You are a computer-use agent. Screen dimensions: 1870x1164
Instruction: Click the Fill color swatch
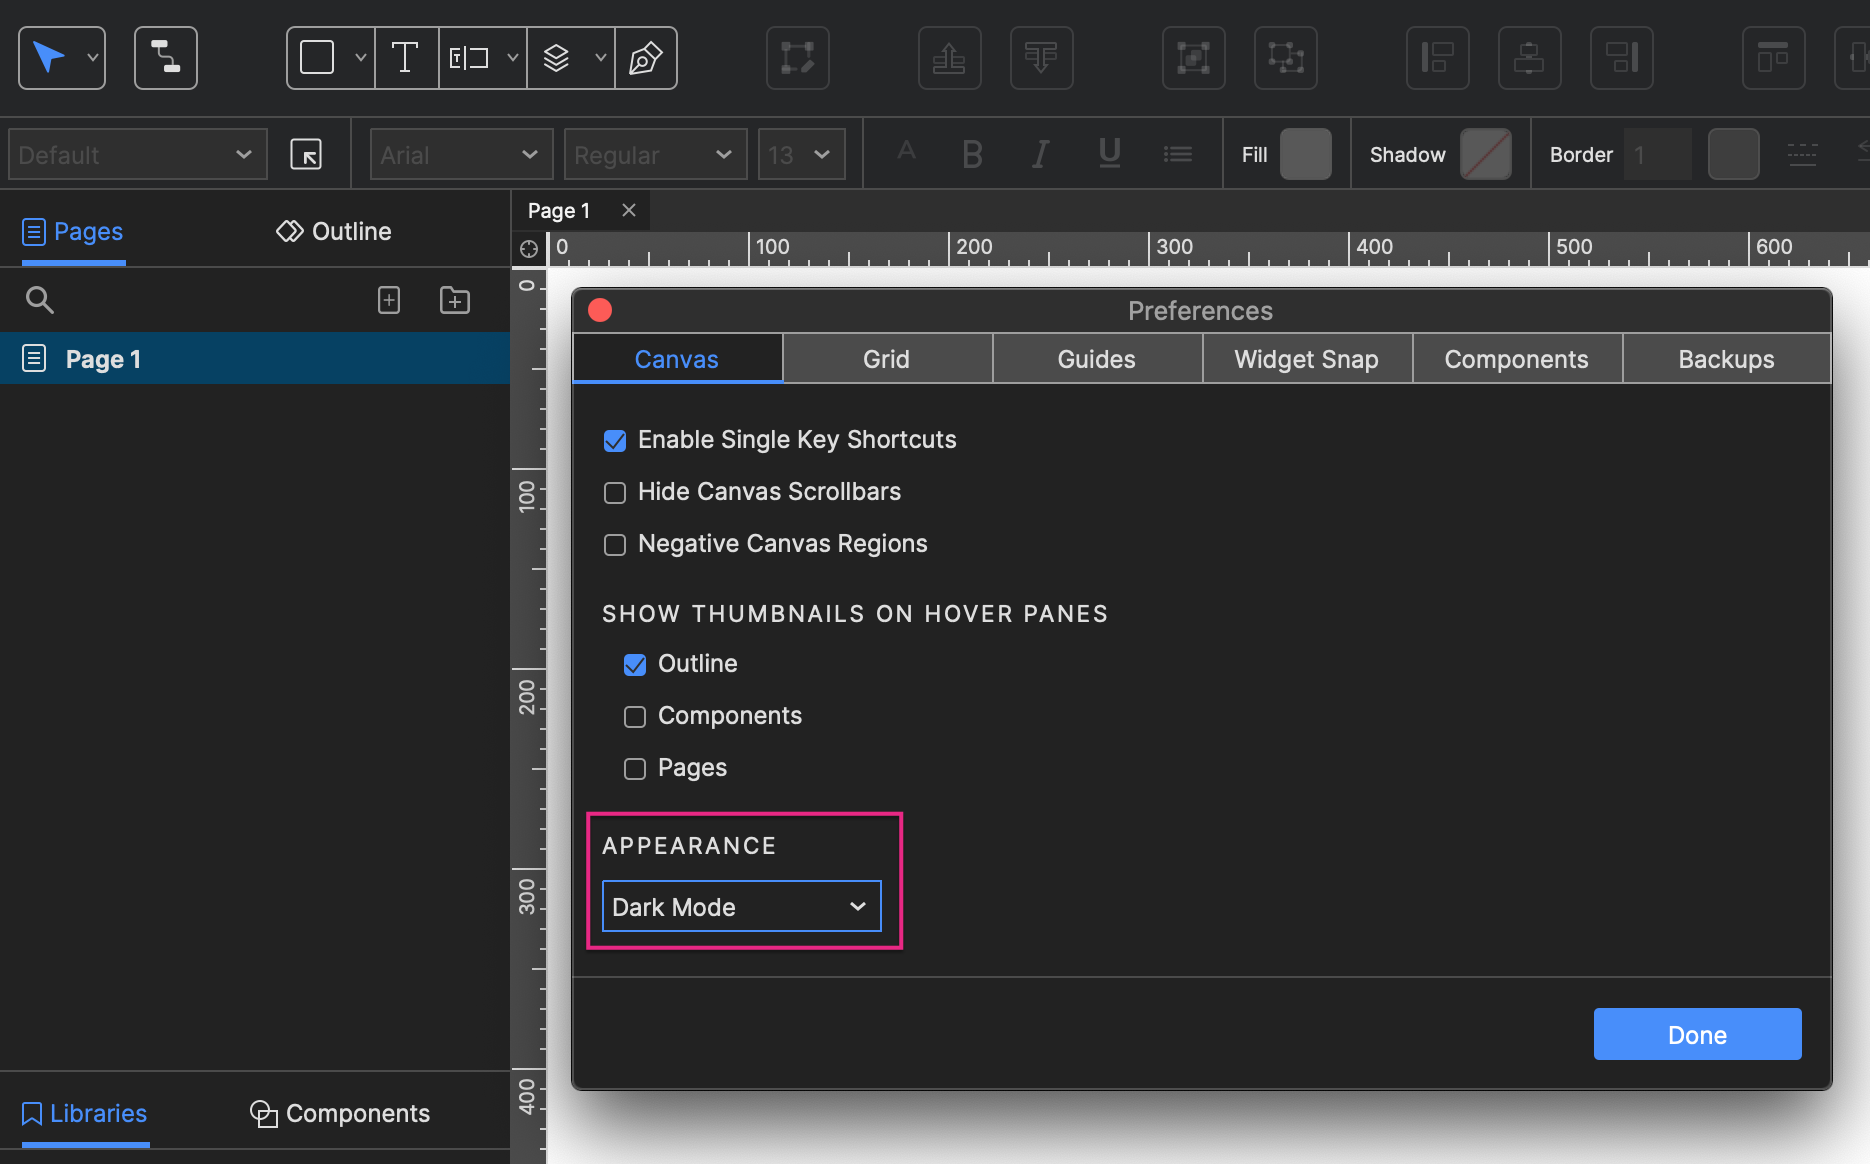click(1306, 155)
